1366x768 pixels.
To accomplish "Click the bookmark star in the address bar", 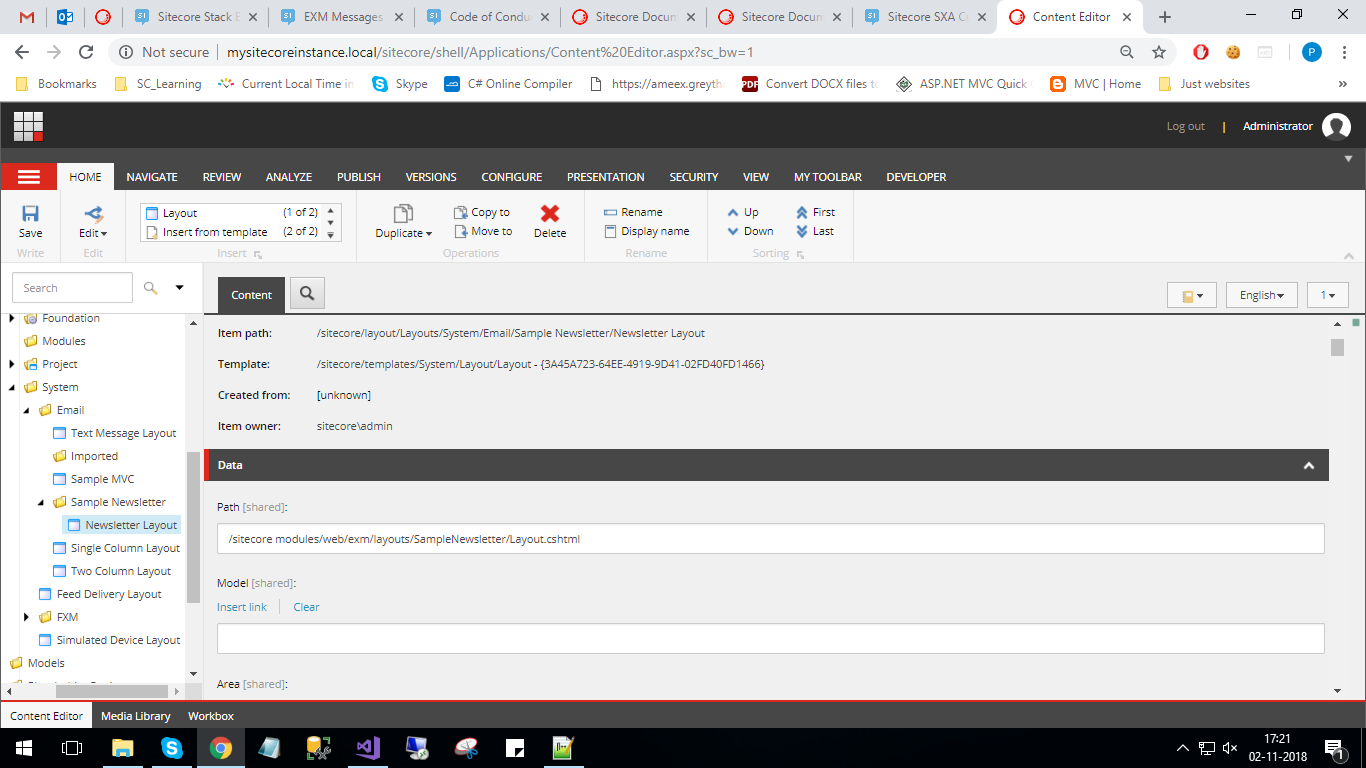I will [x=1159, y=52].
